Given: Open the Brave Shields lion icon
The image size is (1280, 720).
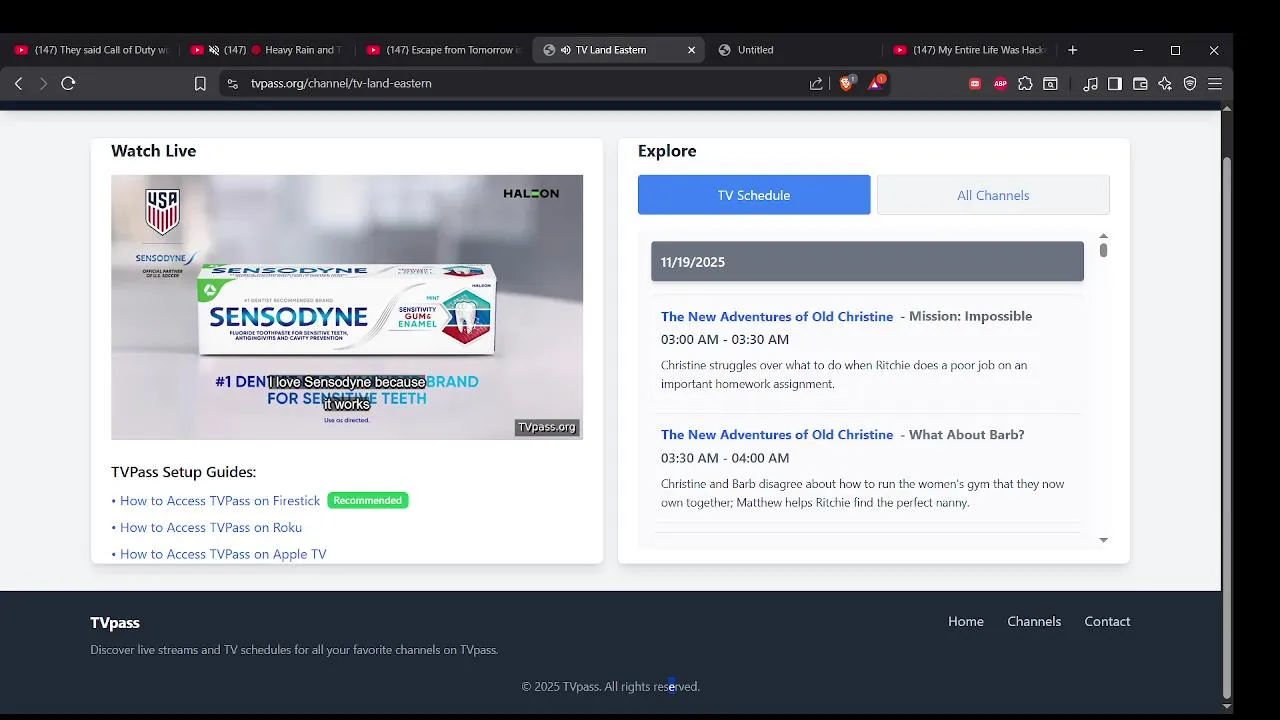Looking at the screenshot, I should 846,83.
